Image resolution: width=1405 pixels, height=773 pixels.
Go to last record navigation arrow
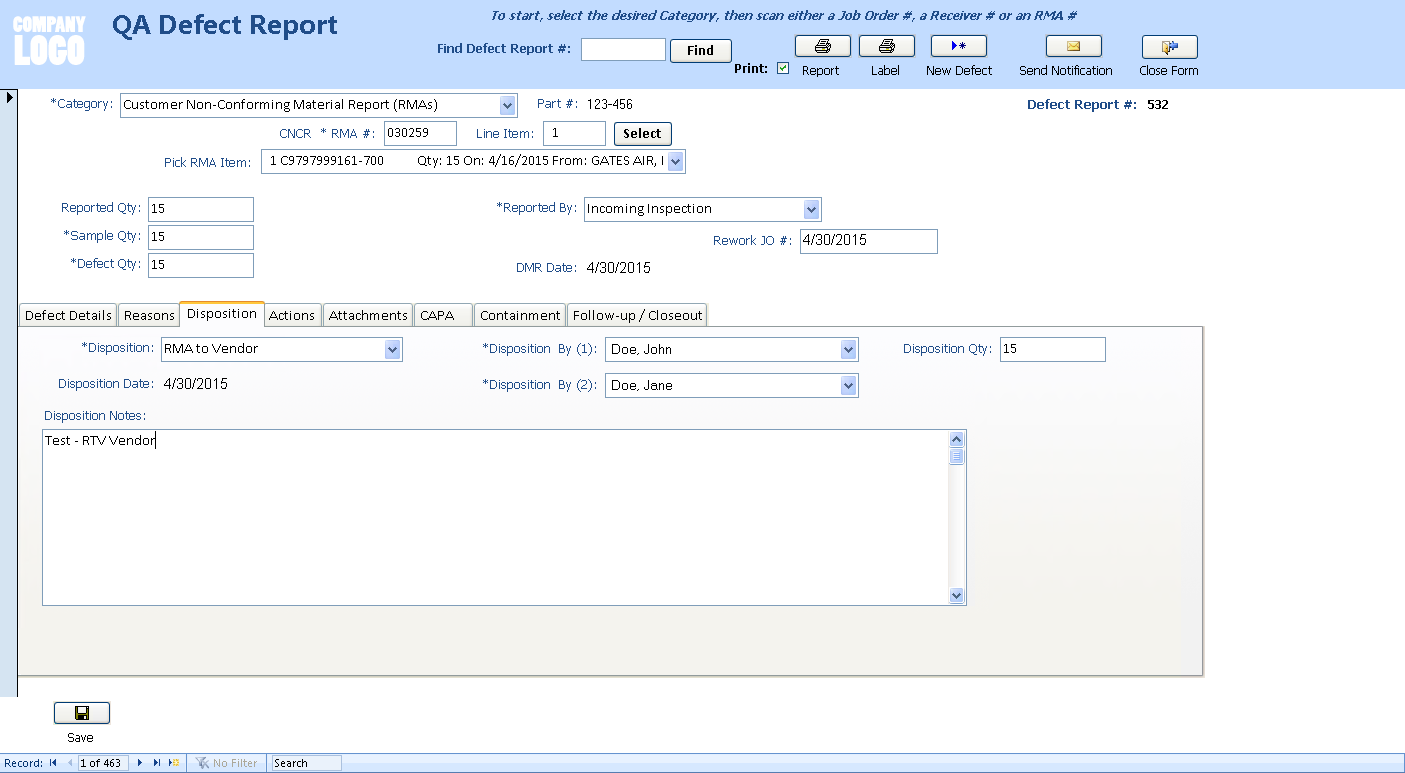coord(157,763)
